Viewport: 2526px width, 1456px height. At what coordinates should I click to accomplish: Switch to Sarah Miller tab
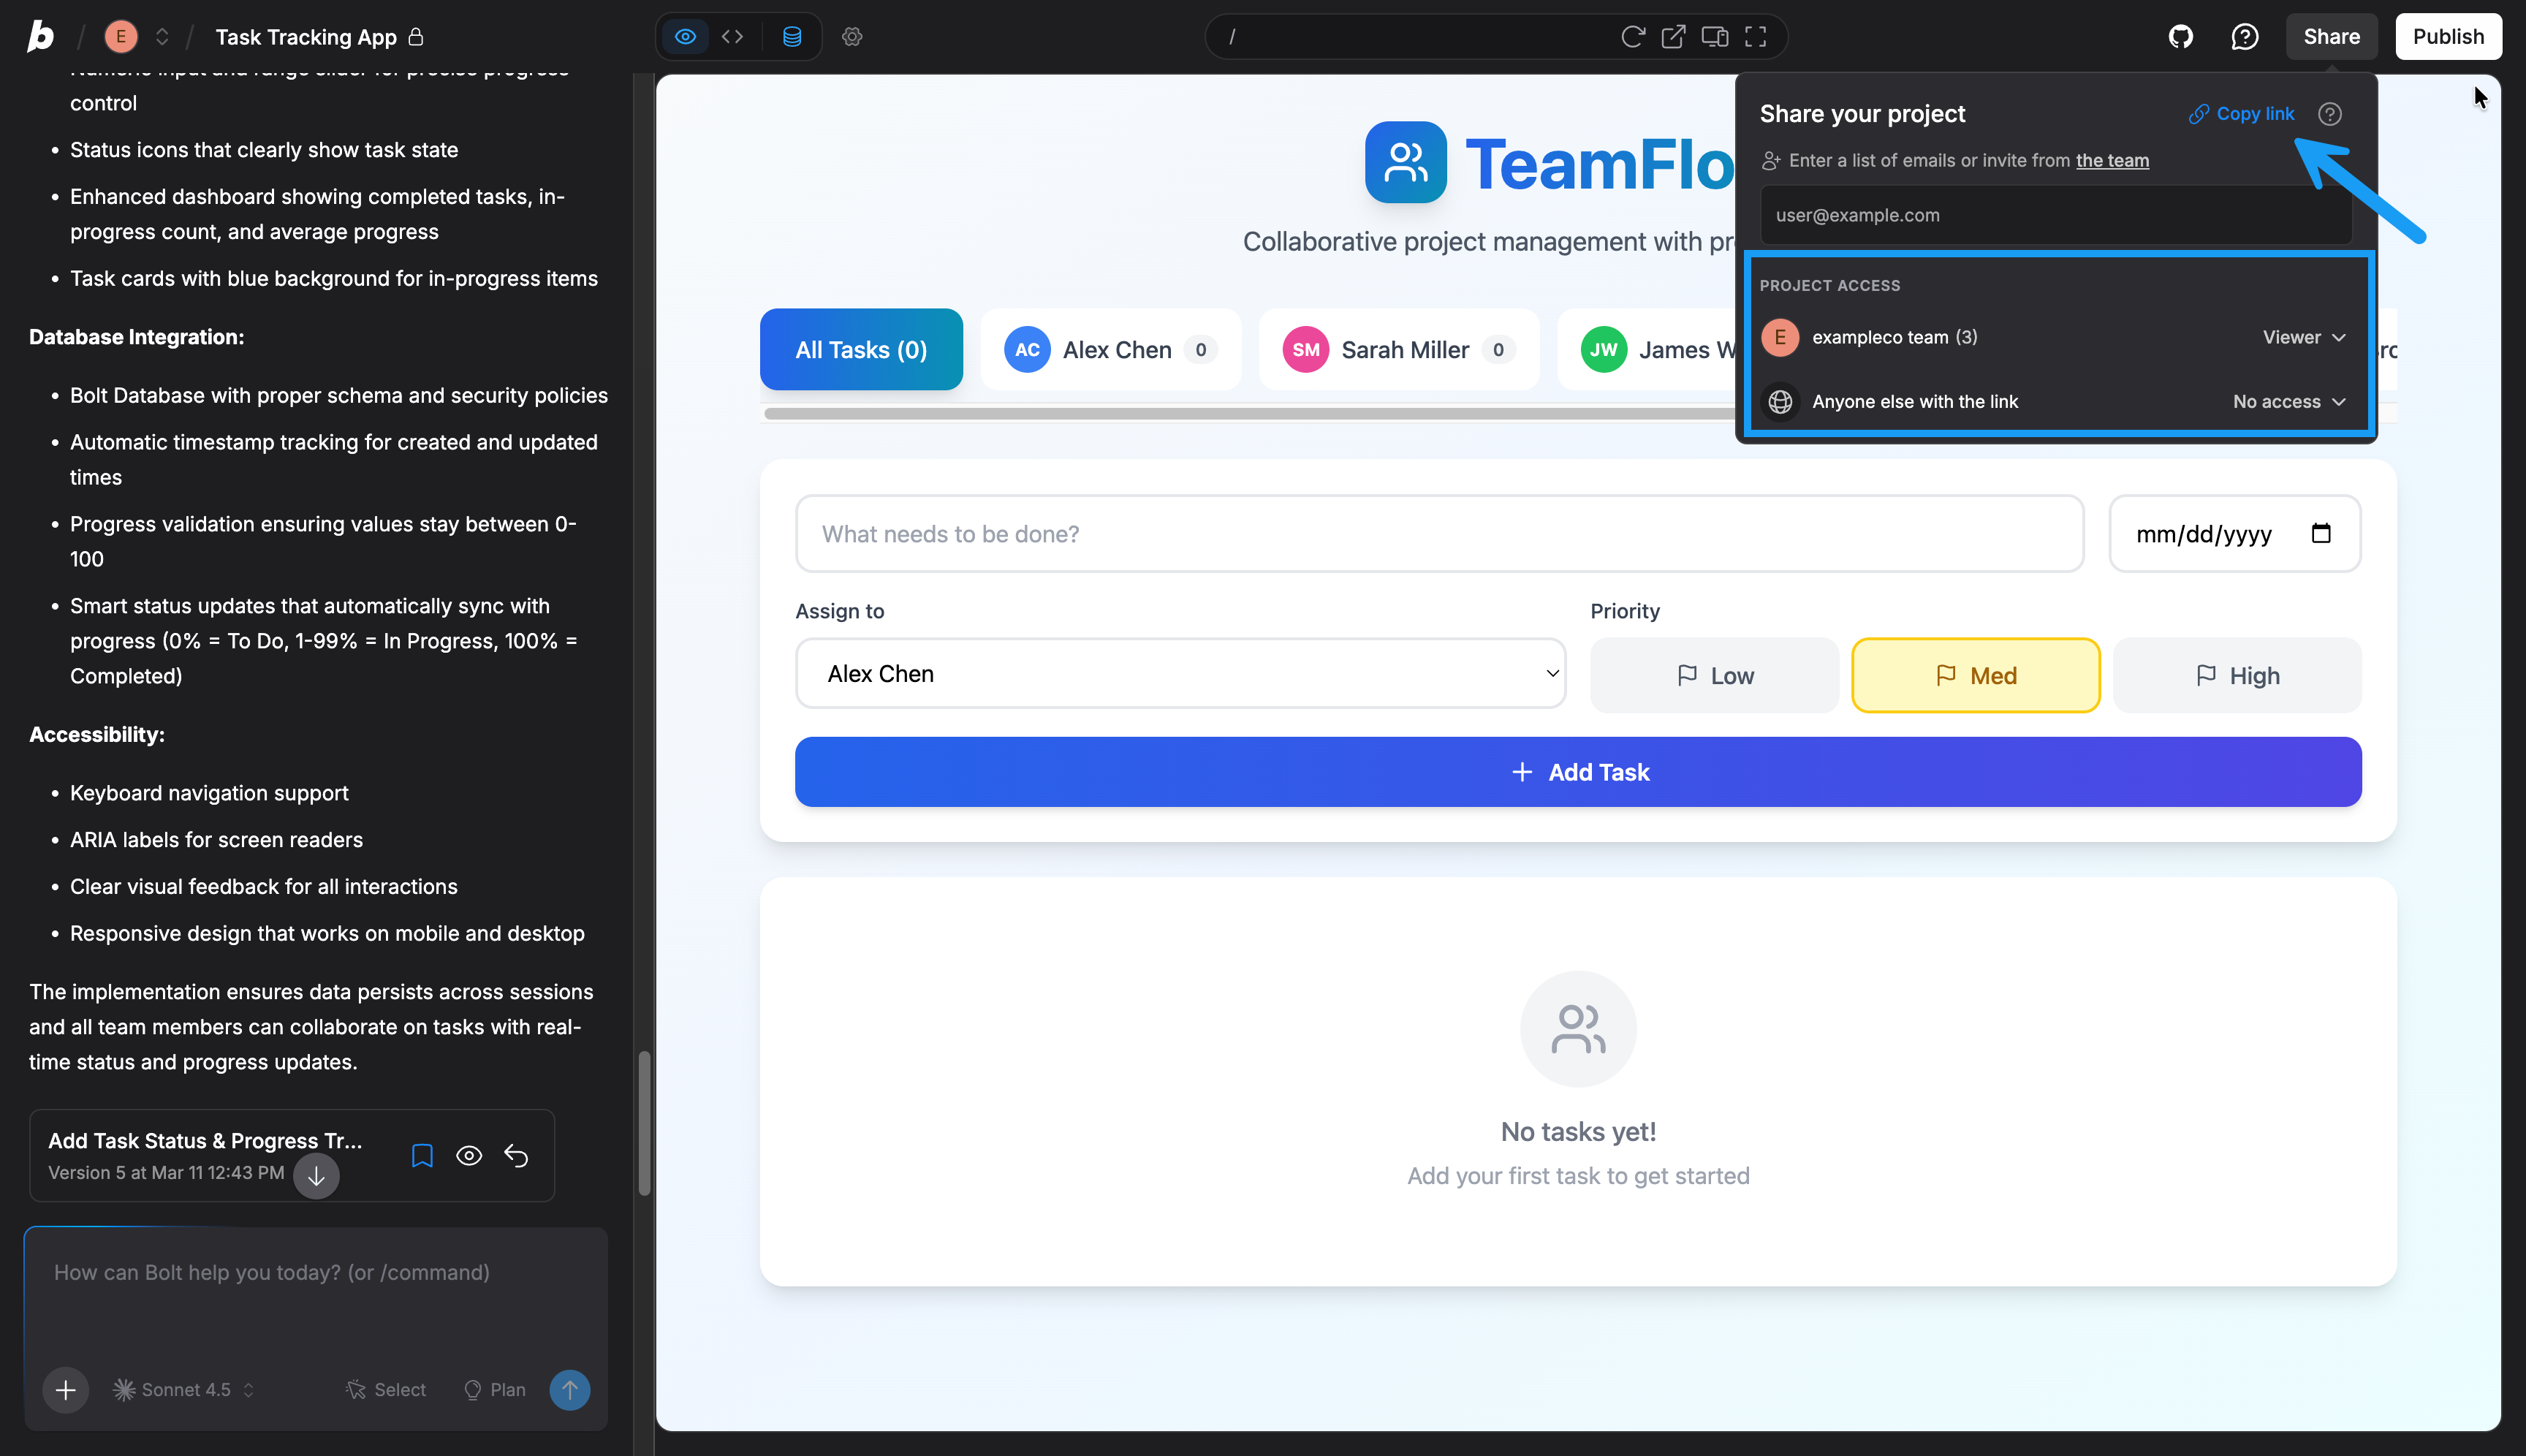point(1398,350)
